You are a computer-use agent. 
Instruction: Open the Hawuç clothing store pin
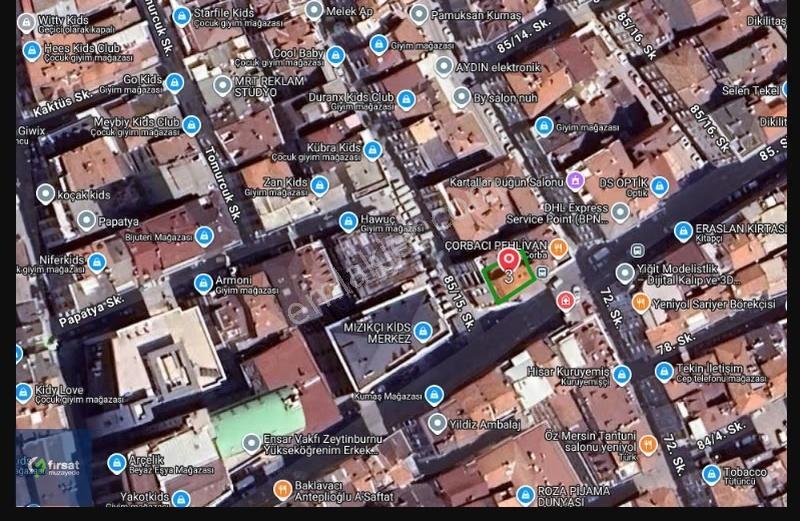point(348,222)
